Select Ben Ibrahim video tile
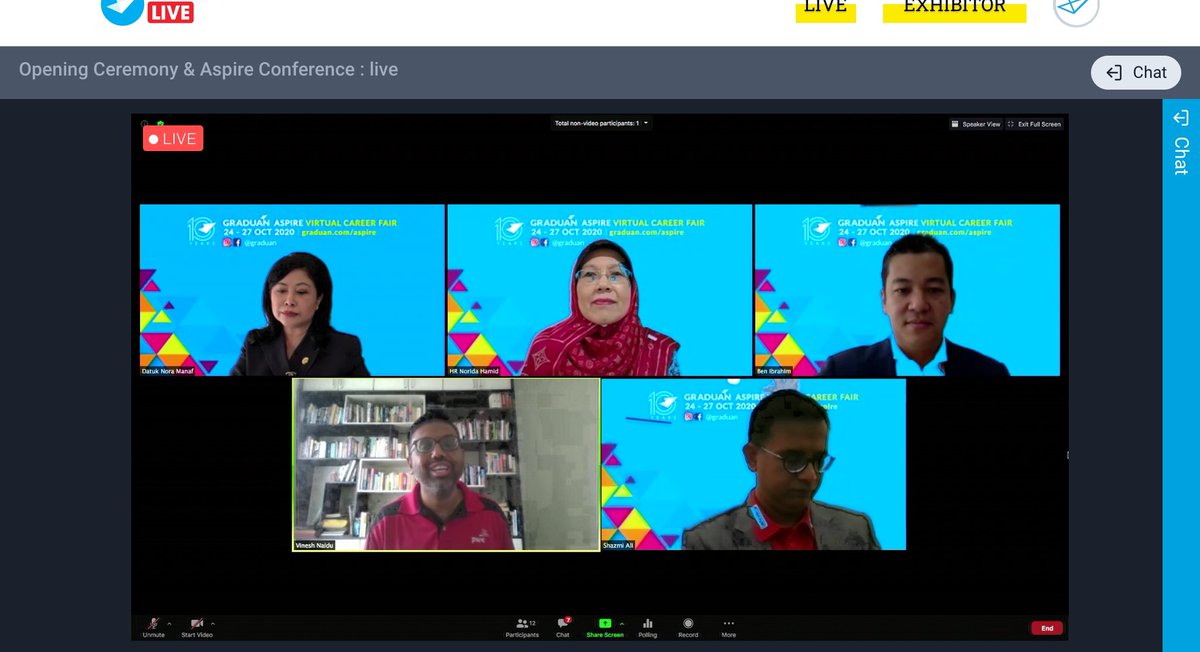 coord(907,290)
